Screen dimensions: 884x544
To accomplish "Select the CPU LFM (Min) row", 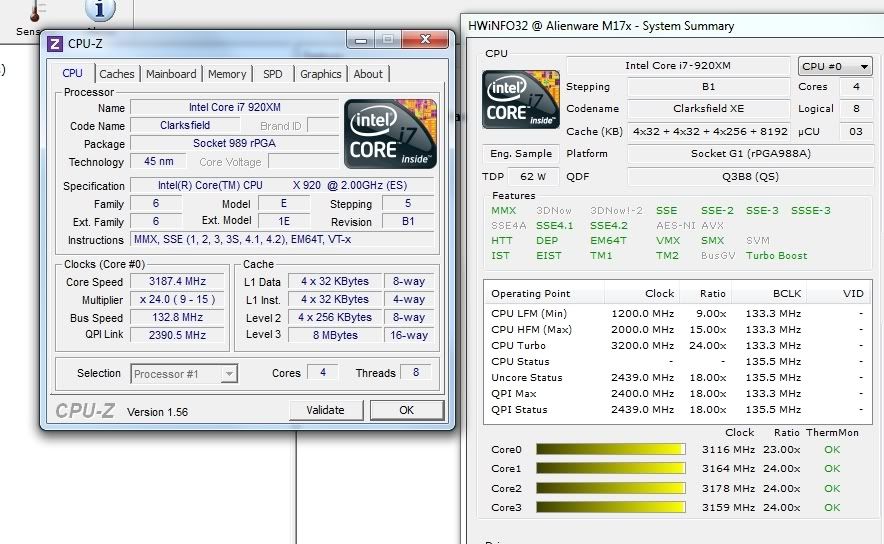I will tap(677, 313).
